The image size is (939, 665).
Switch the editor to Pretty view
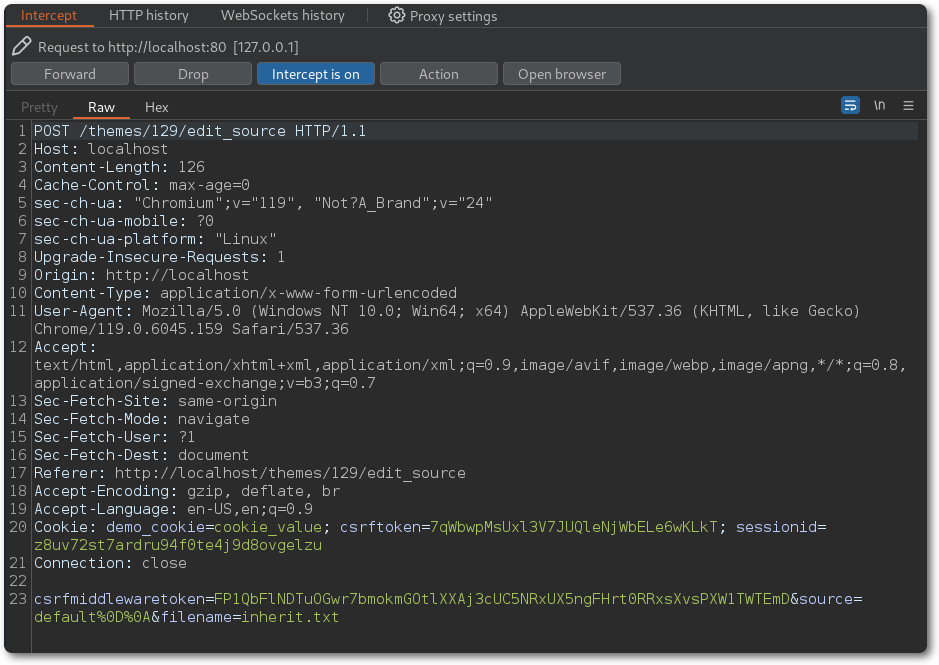tap(40, 107)
